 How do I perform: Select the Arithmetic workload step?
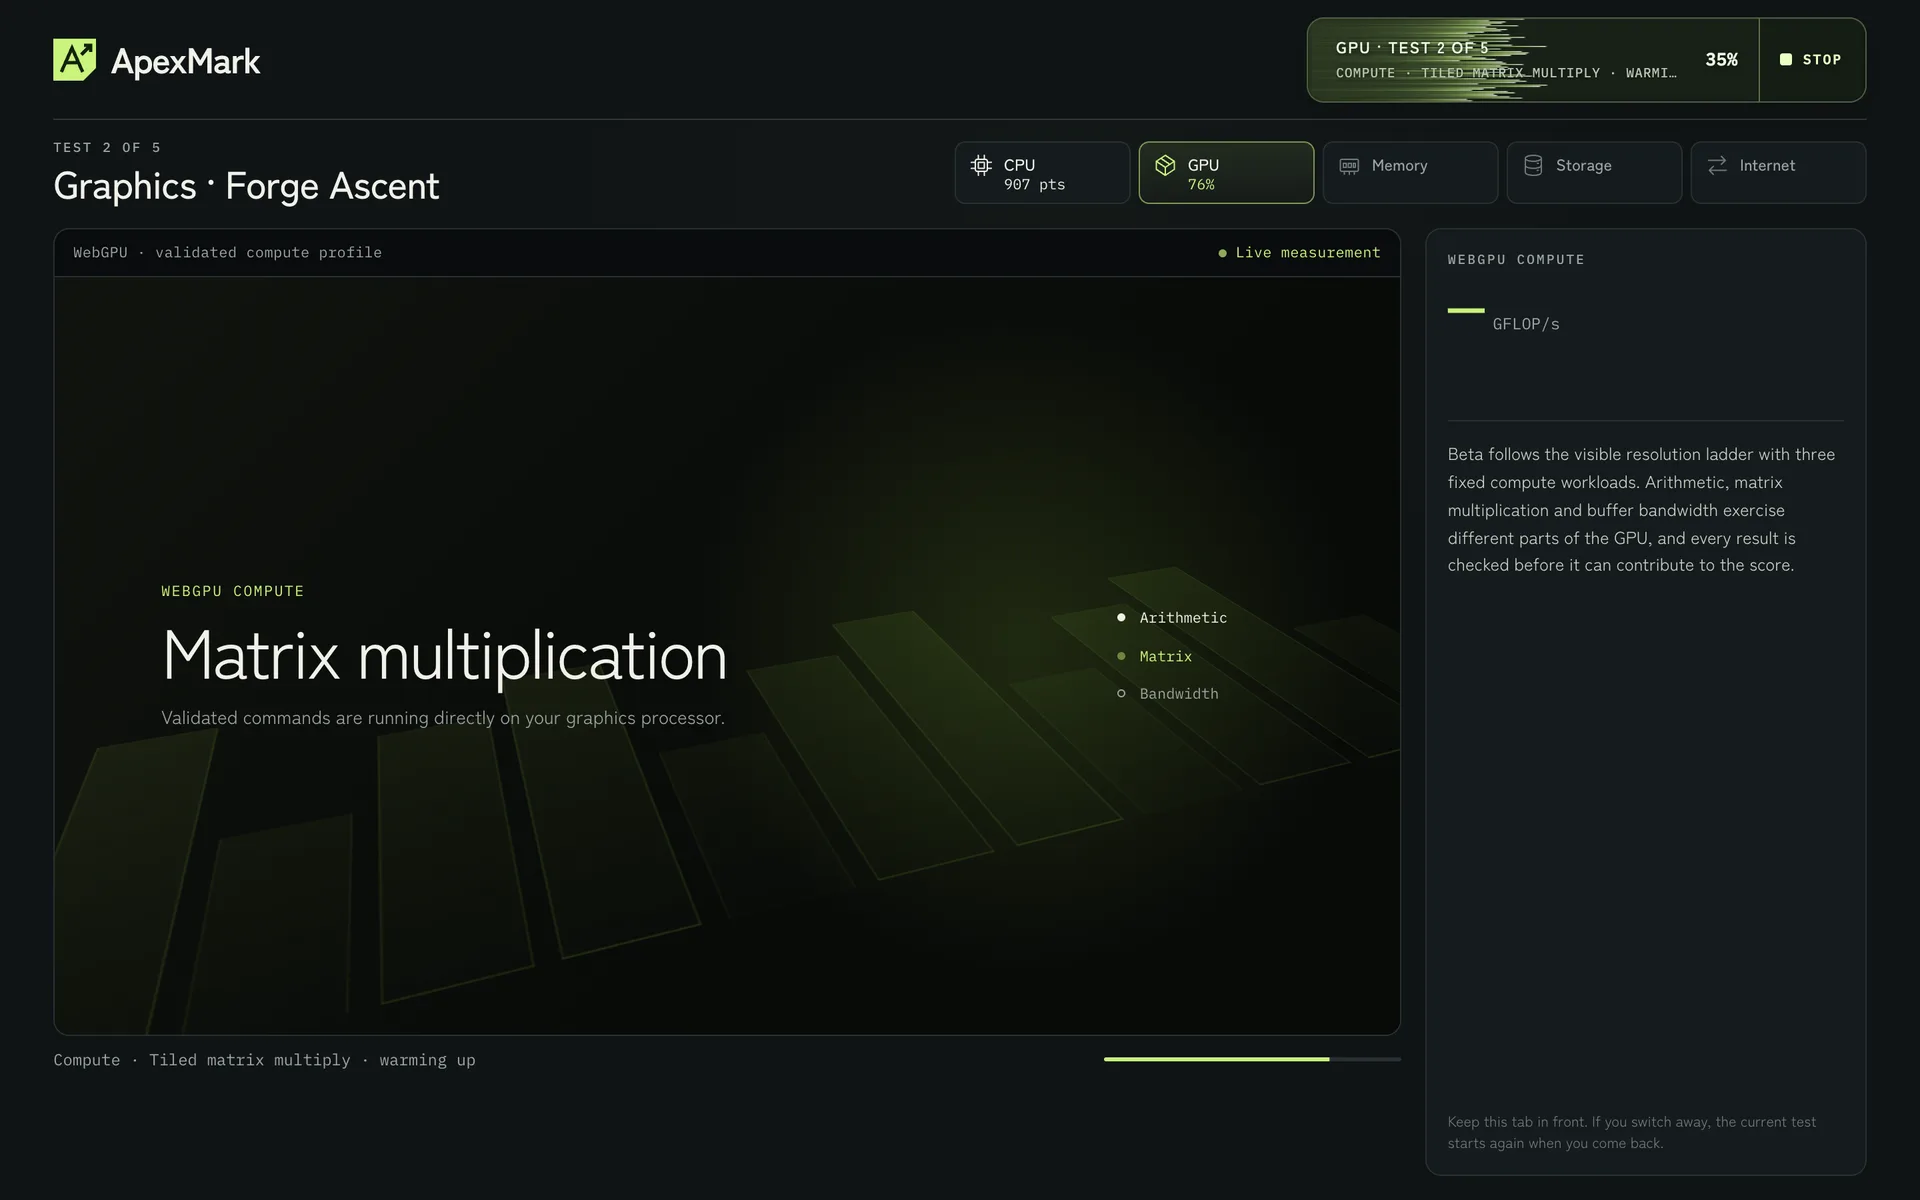click(x=1172, y=618)
